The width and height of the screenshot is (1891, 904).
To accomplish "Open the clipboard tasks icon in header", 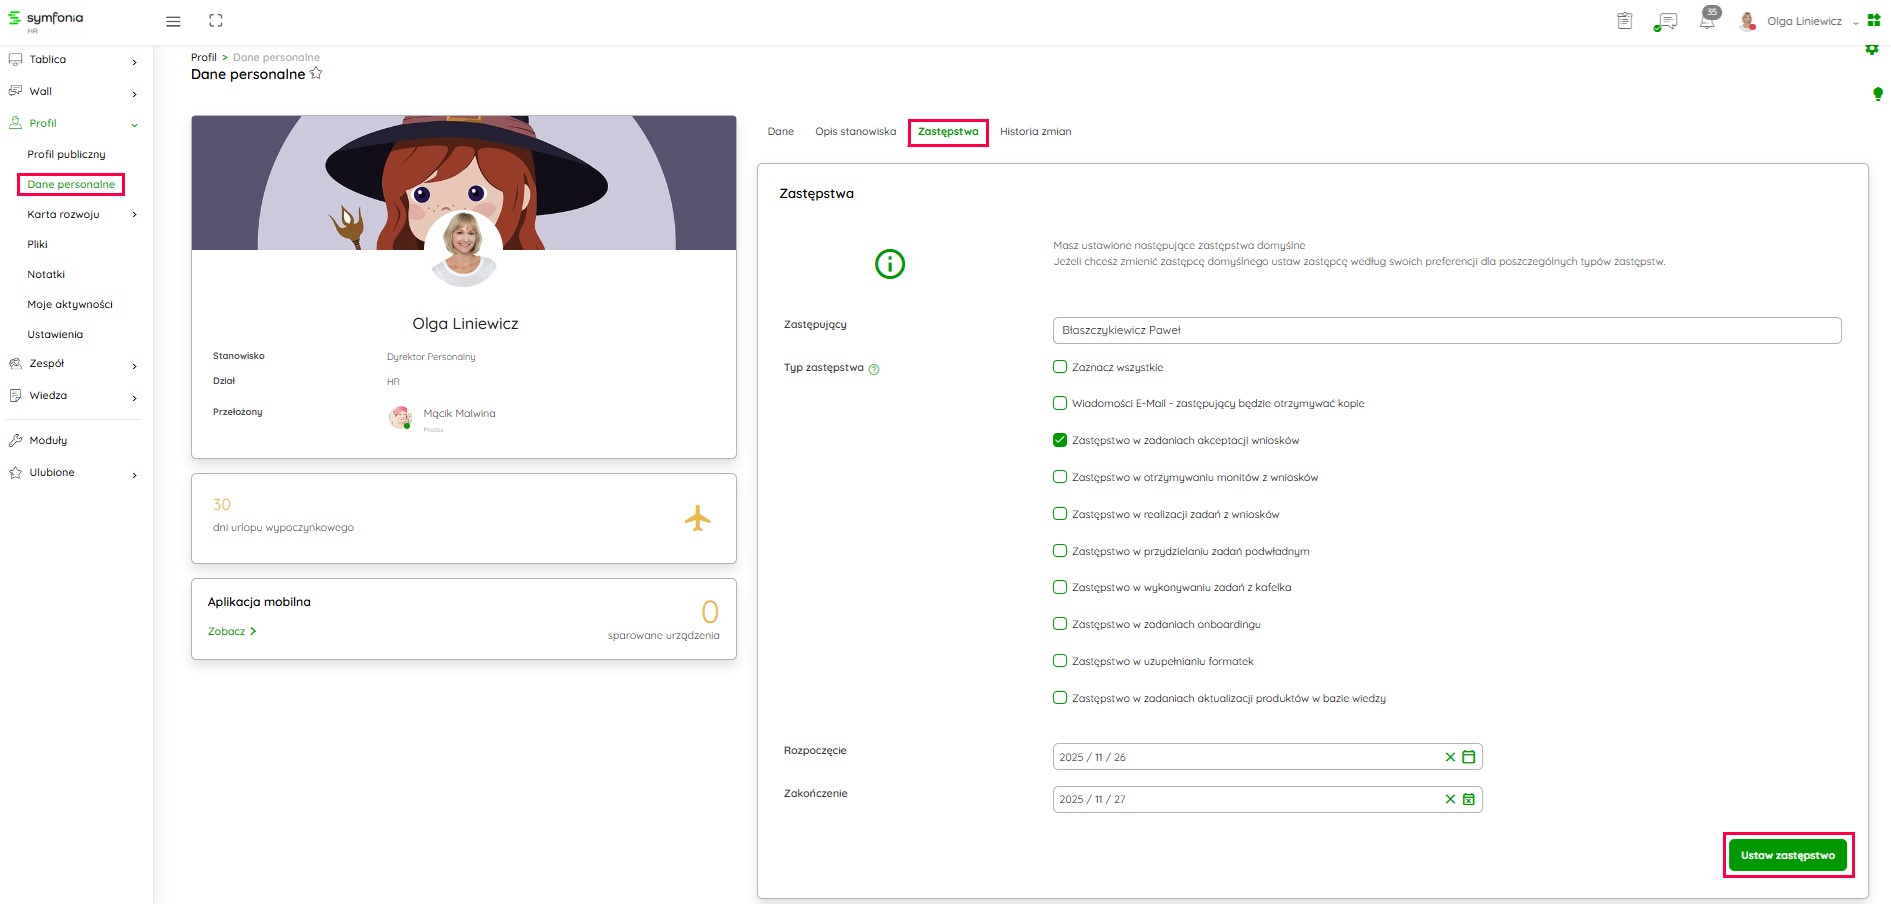I will [x=1625, y=21].
